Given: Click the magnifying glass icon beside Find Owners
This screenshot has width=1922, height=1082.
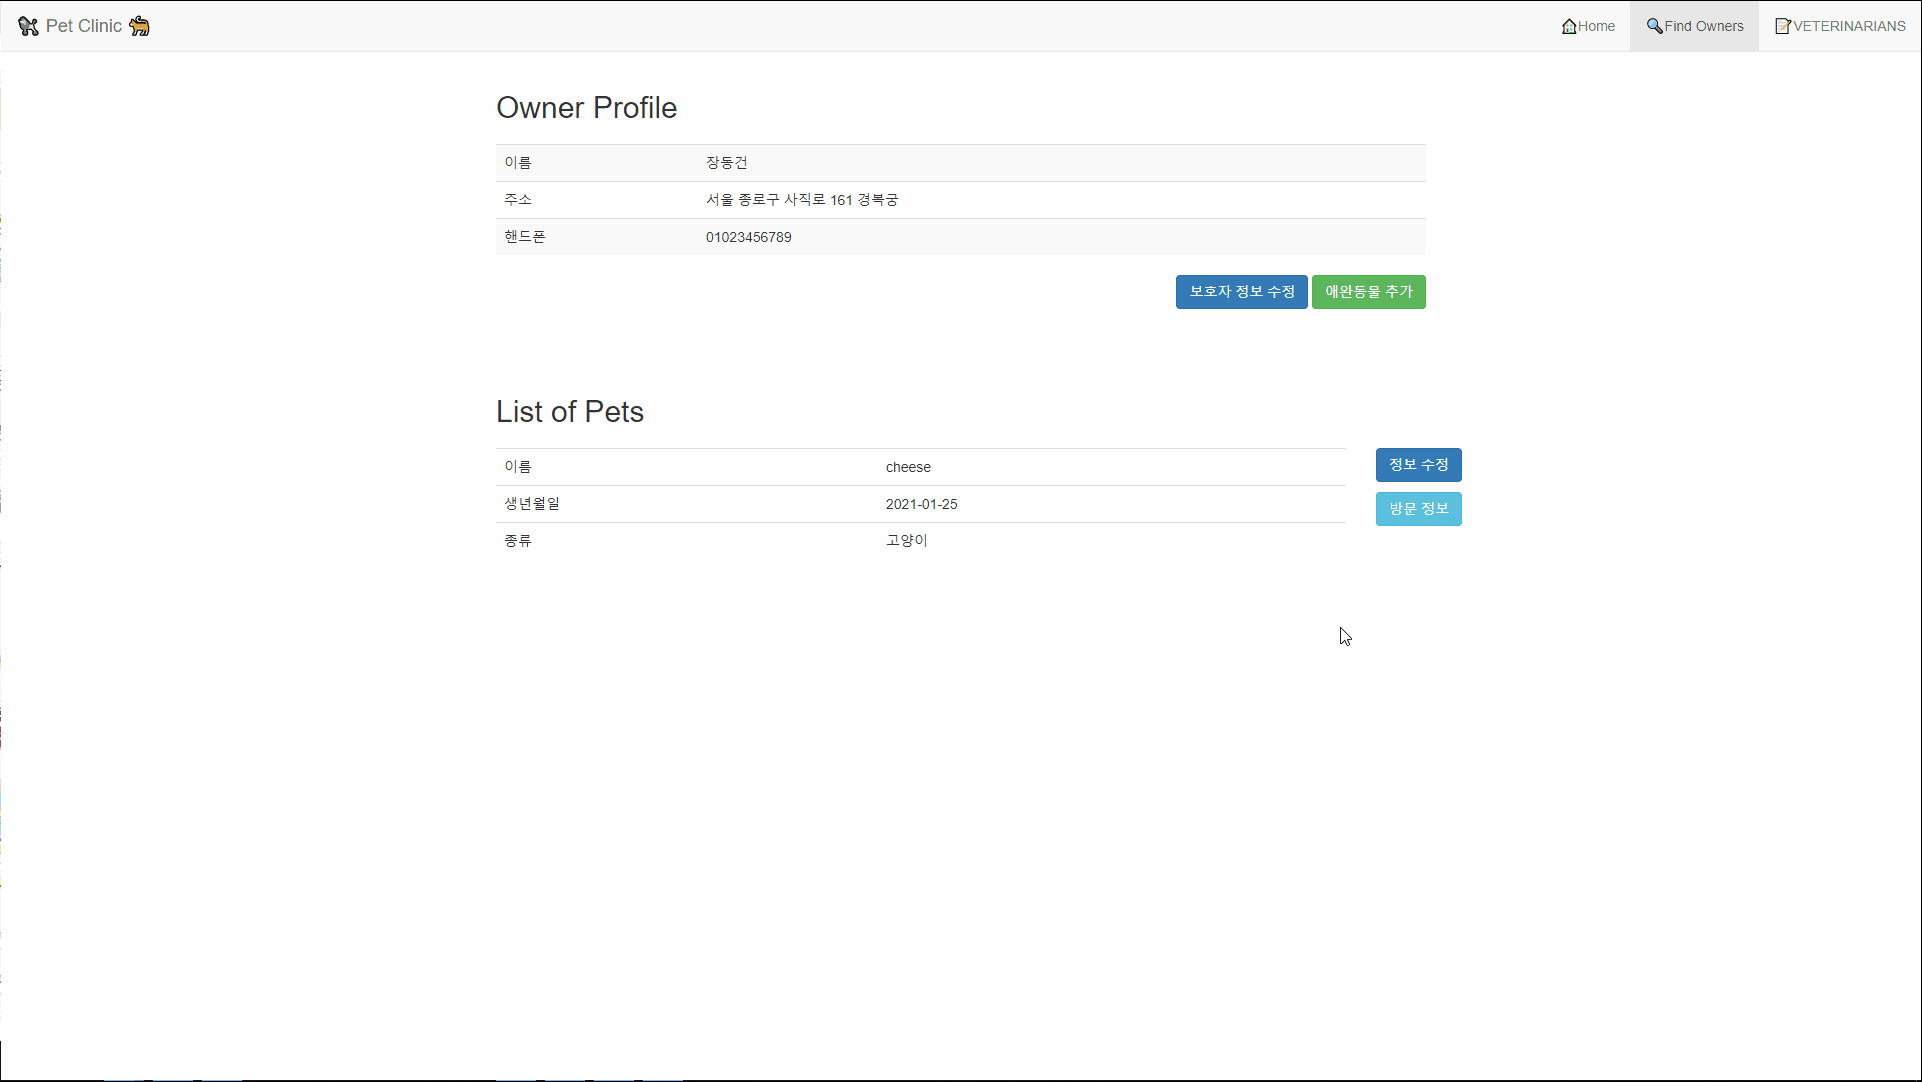Looking at the screenshot, I should coord(1657,26).
